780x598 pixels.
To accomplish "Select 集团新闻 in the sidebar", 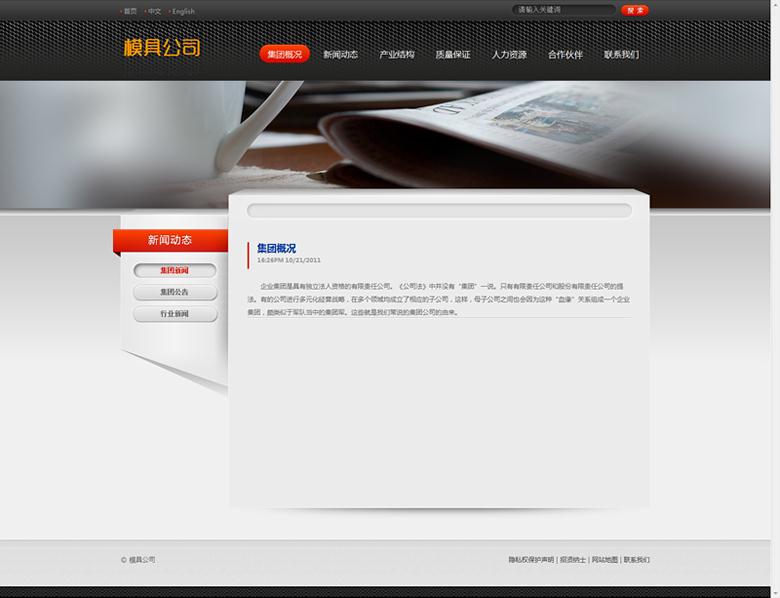I will pos(174,270).
